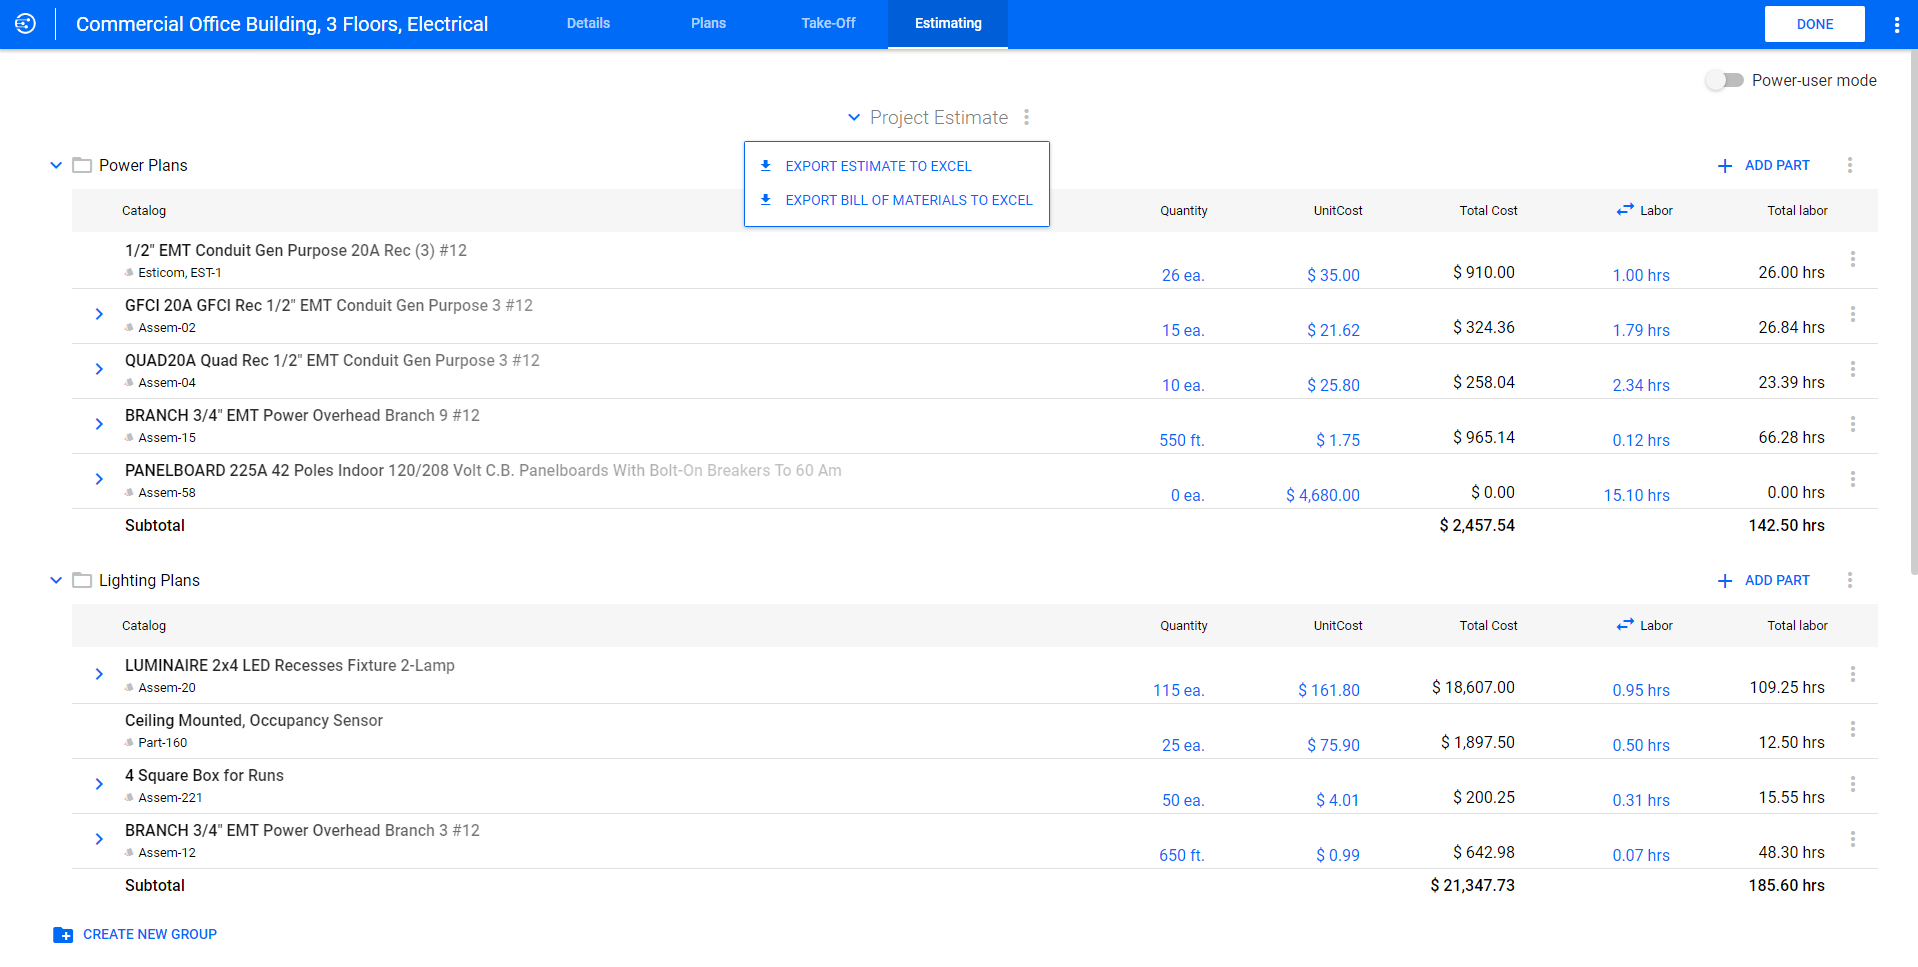The width and height of the screenshot is (1918, 967).
Task: Open the header's three-dot overflow menu
Action: [x=1896, y=25]
